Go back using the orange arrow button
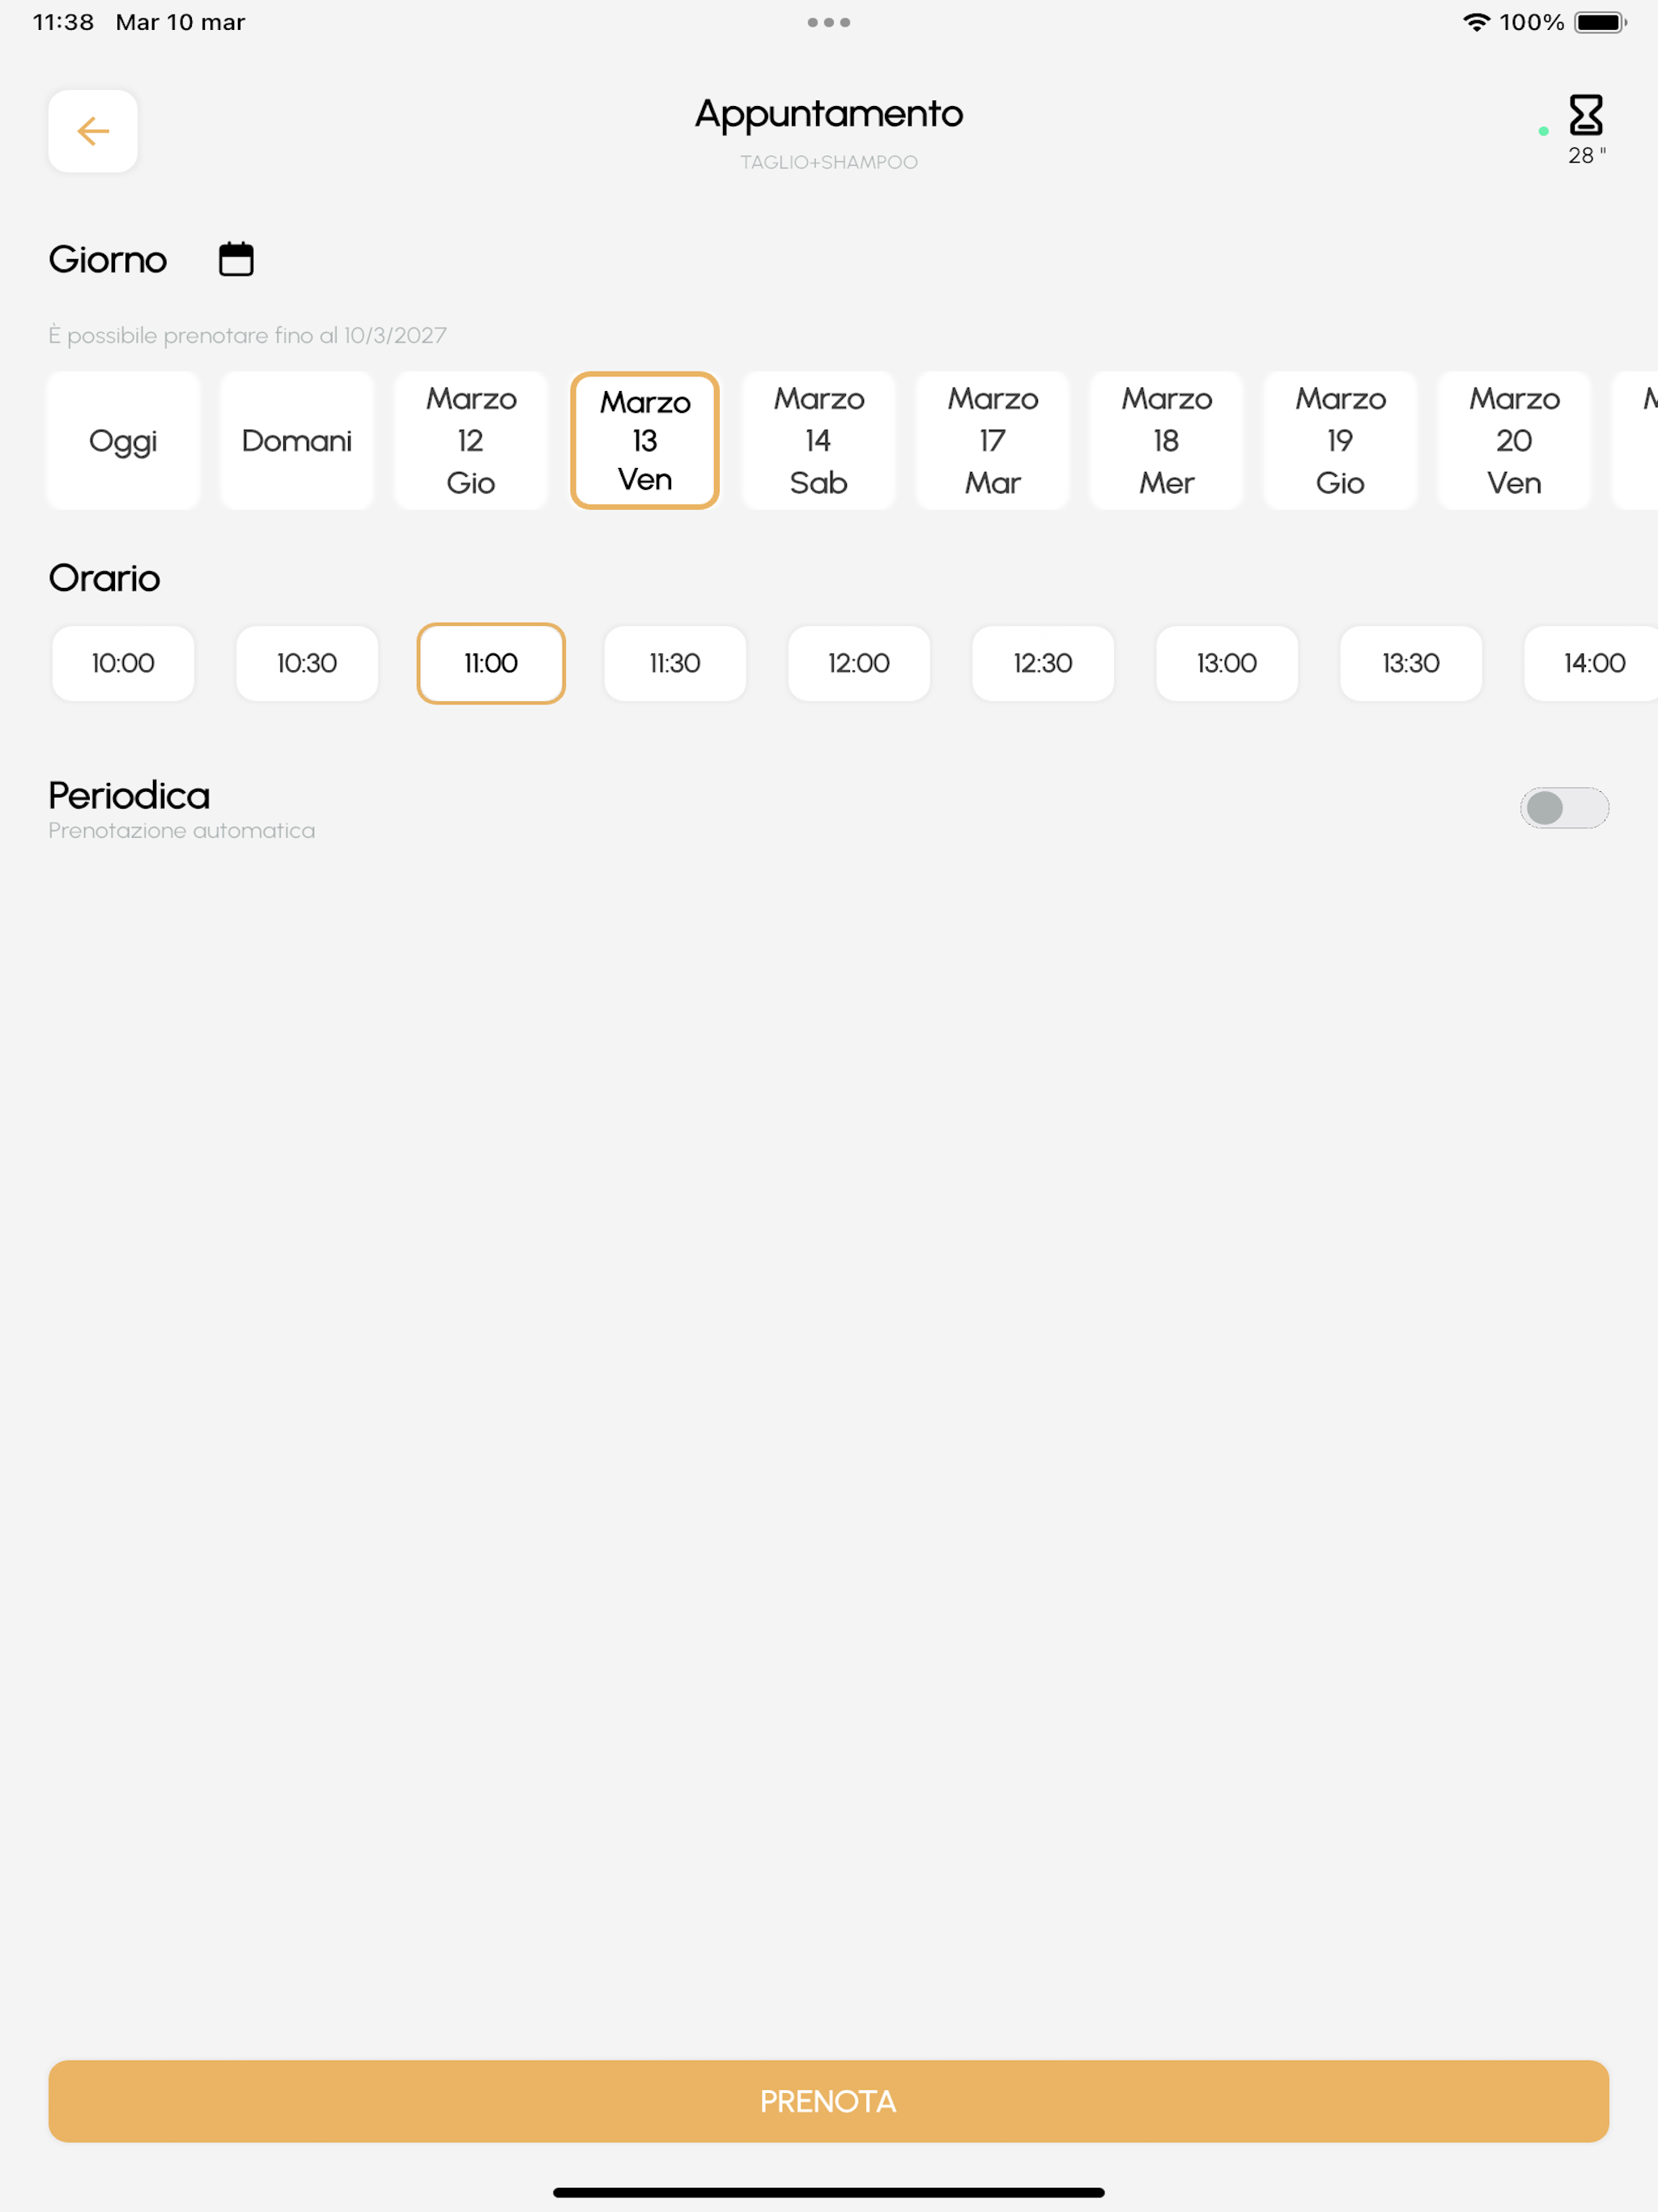The height and width of the screenshot is (2212, 1658). pyautogui.click(x=93, y=131)
